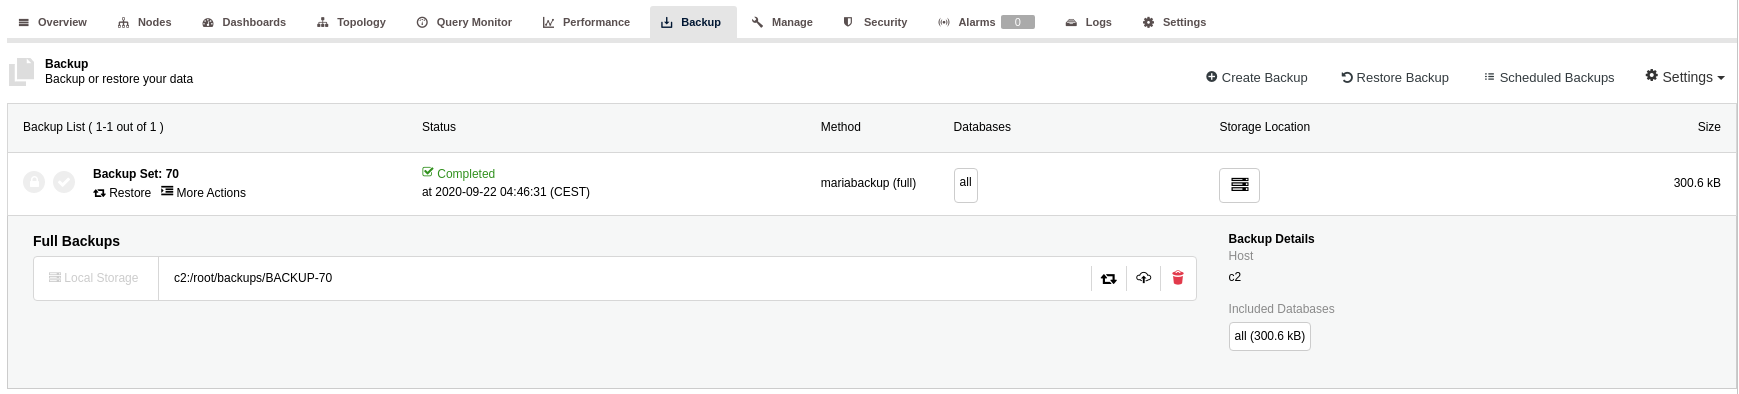The image size is (1739, 394).
Task: Click the Alarms count badge
Action: click(1018, 22)
